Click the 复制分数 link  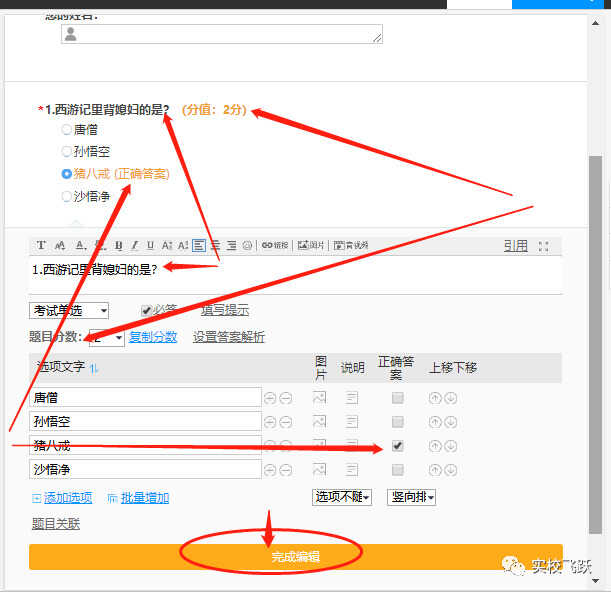(x=153, y=337)
